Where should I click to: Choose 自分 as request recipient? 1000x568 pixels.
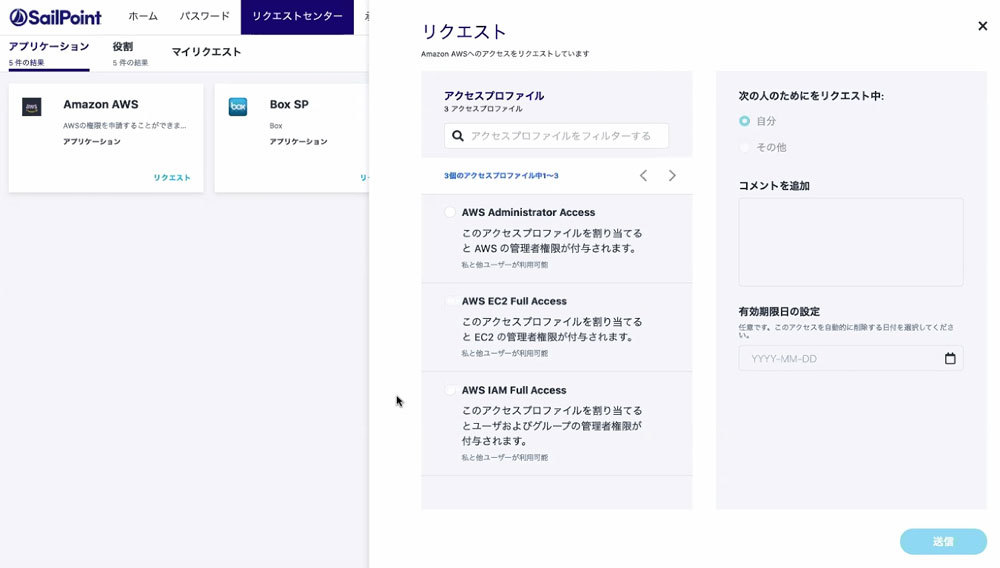pos(744,121)
